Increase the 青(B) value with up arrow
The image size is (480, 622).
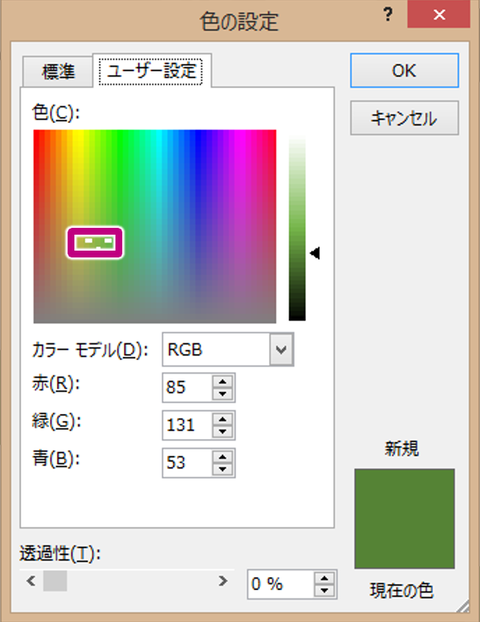tap(223, 457)
